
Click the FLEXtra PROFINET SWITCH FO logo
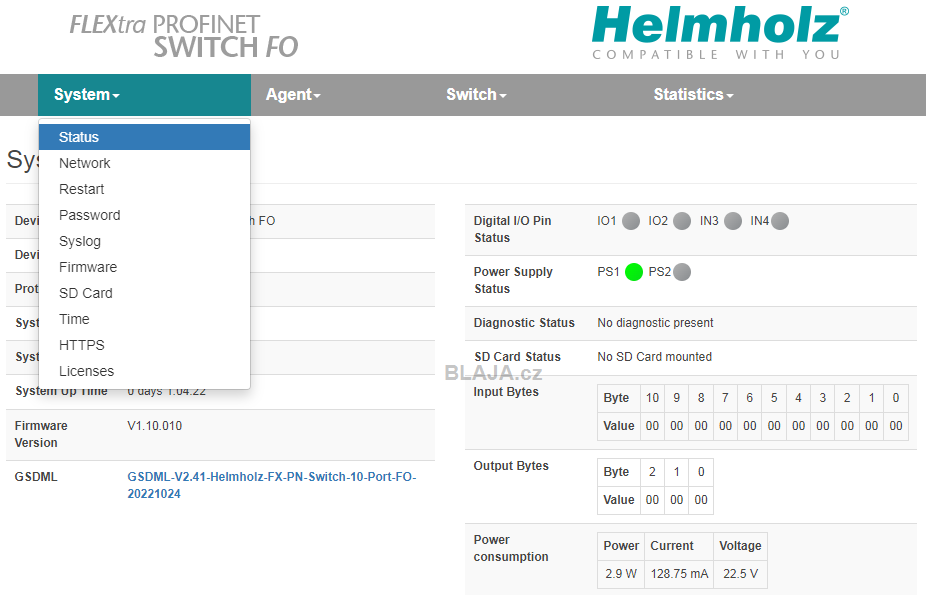pos(184,37)
